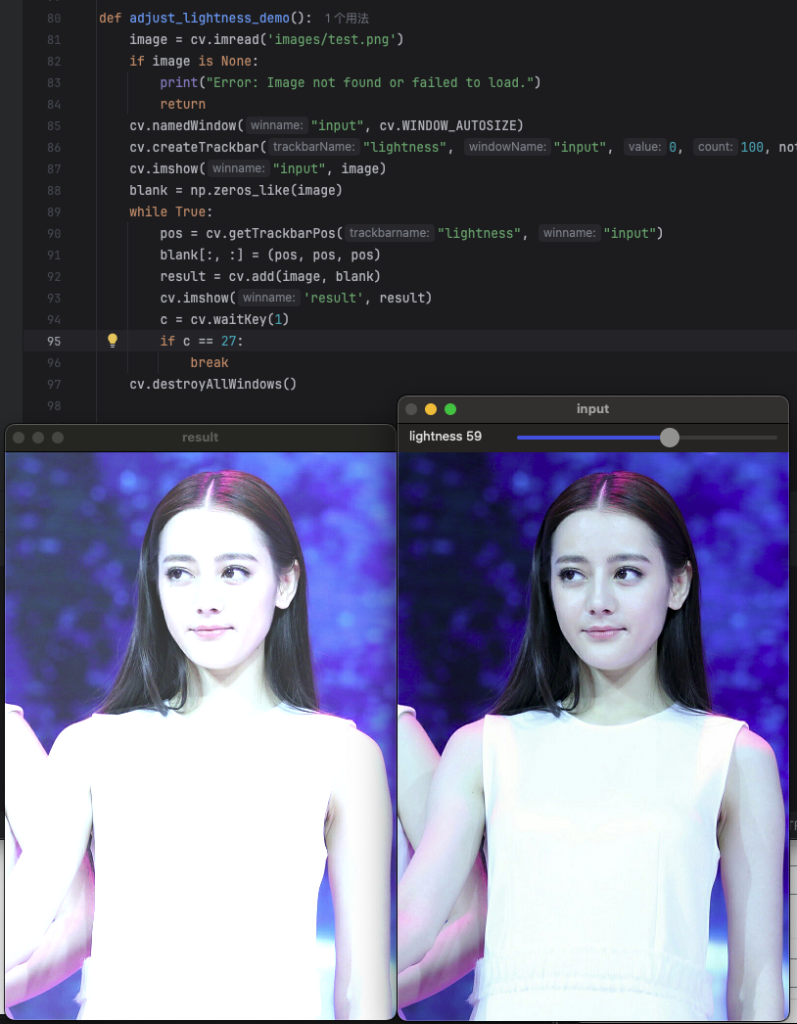Click the "value:" parameter hint

(x=645, y=147)
